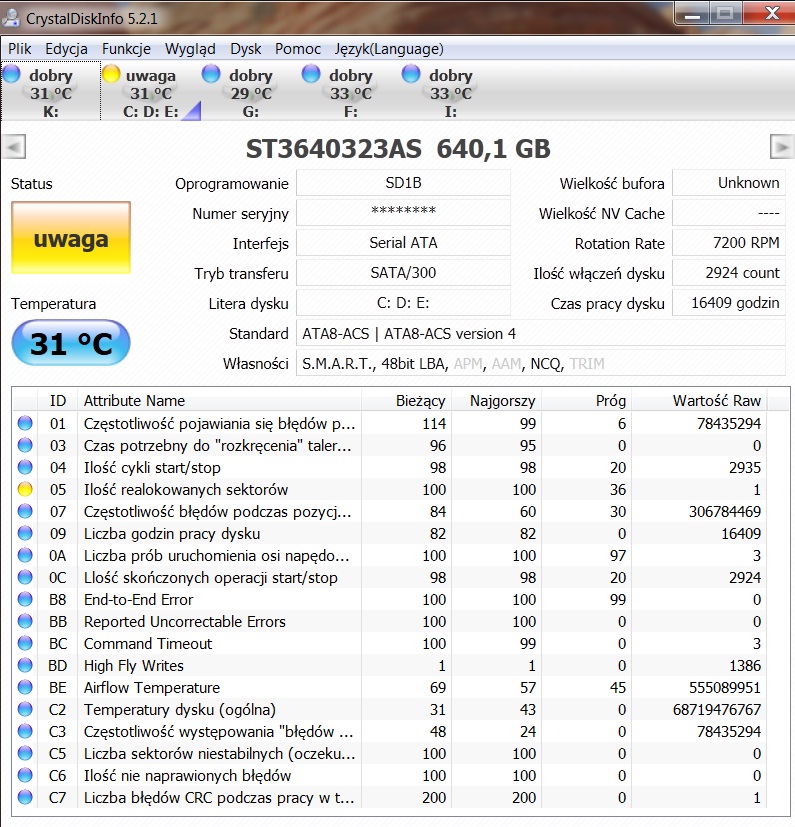Click the status orb of attribute 0A
The width and height of the screenshot is (795, 827).
tap(25, 555)
